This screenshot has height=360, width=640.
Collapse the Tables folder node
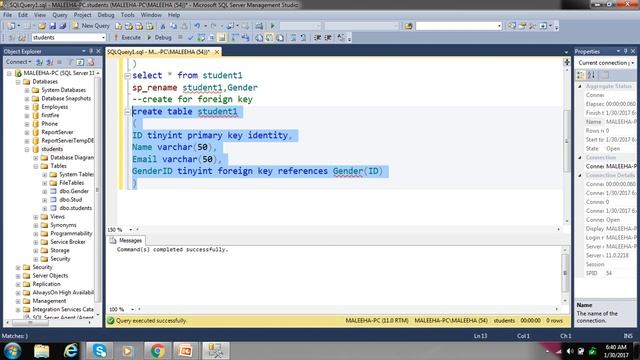(x=36, y=166)
